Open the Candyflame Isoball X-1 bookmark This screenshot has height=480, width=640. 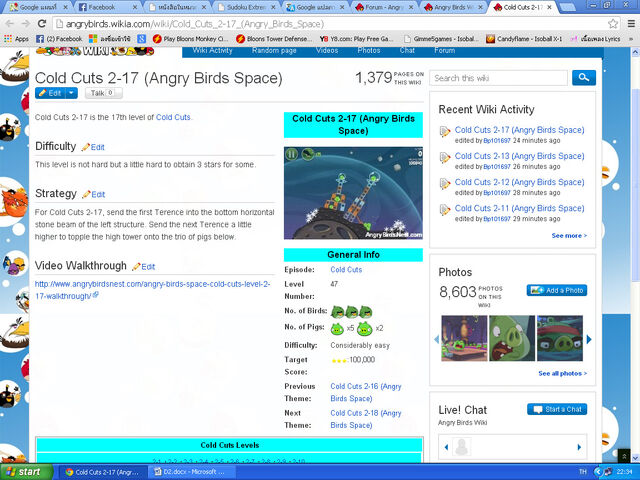(x=524, y=39)
